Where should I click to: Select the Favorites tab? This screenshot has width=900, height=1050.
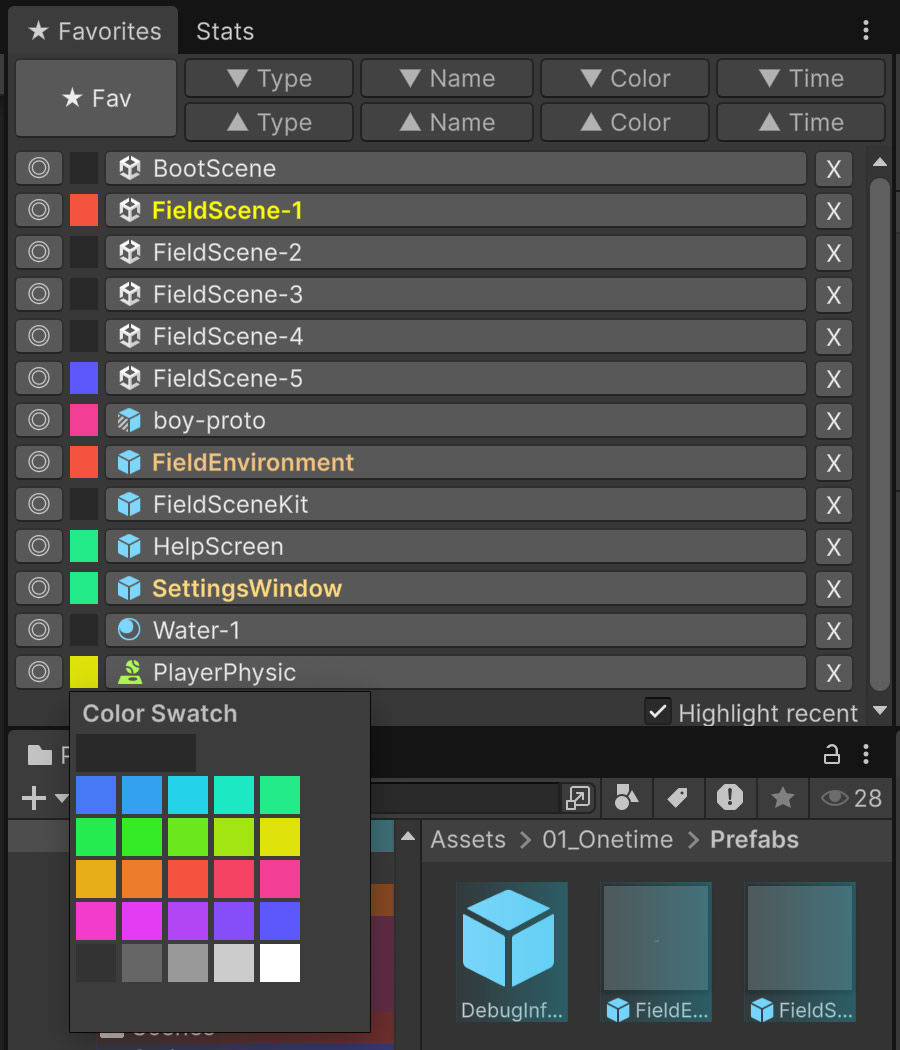94,31
